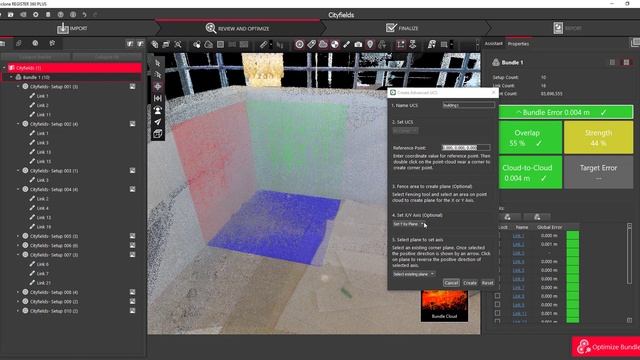Go to the Report workflow step
The image size is (640, 360).
coord(567,28)
